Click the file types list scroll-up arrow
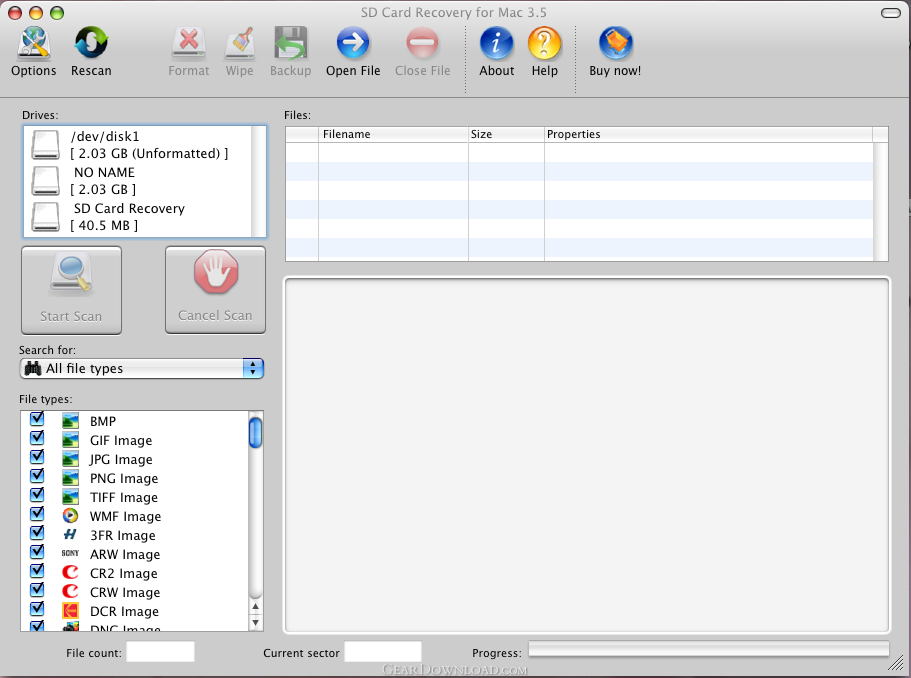This screenshot has width=911, height=678. tap(255, 606)
